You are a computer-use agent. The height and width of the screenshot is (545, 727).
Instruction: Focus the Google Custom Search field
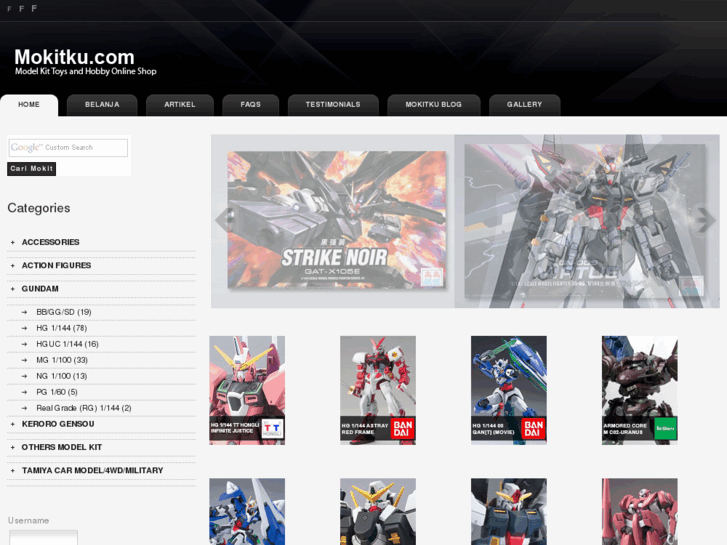(68, 147)
